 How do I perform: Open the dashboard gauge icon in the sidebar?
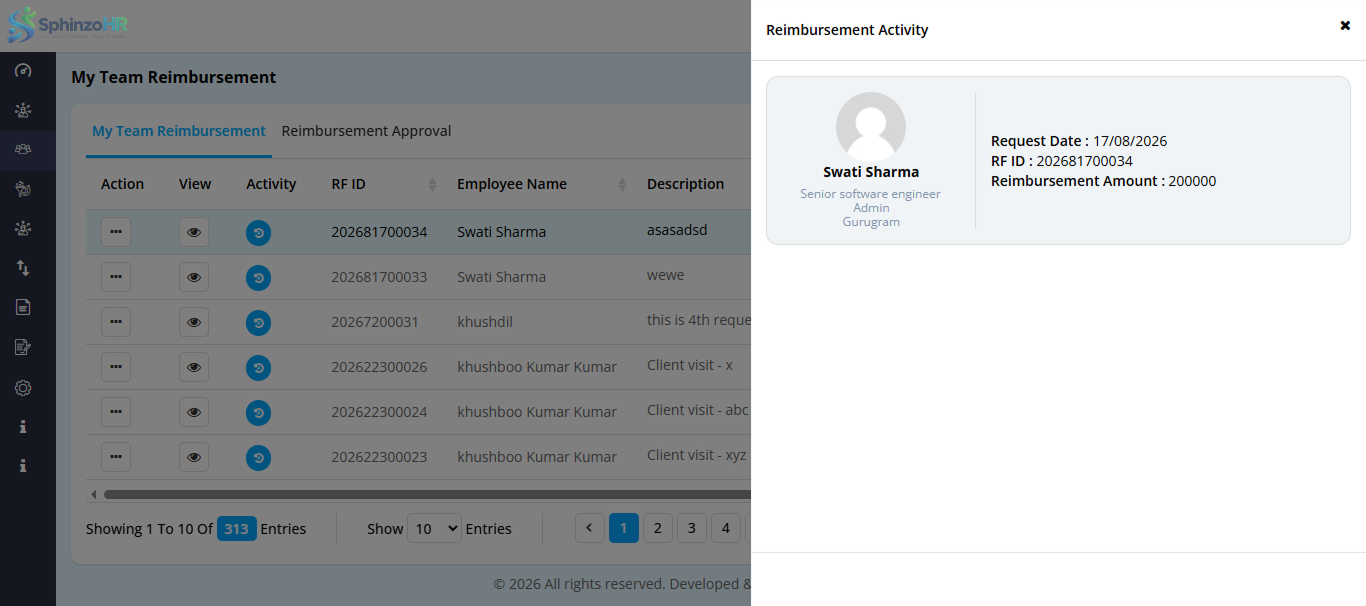pos(23,71)
